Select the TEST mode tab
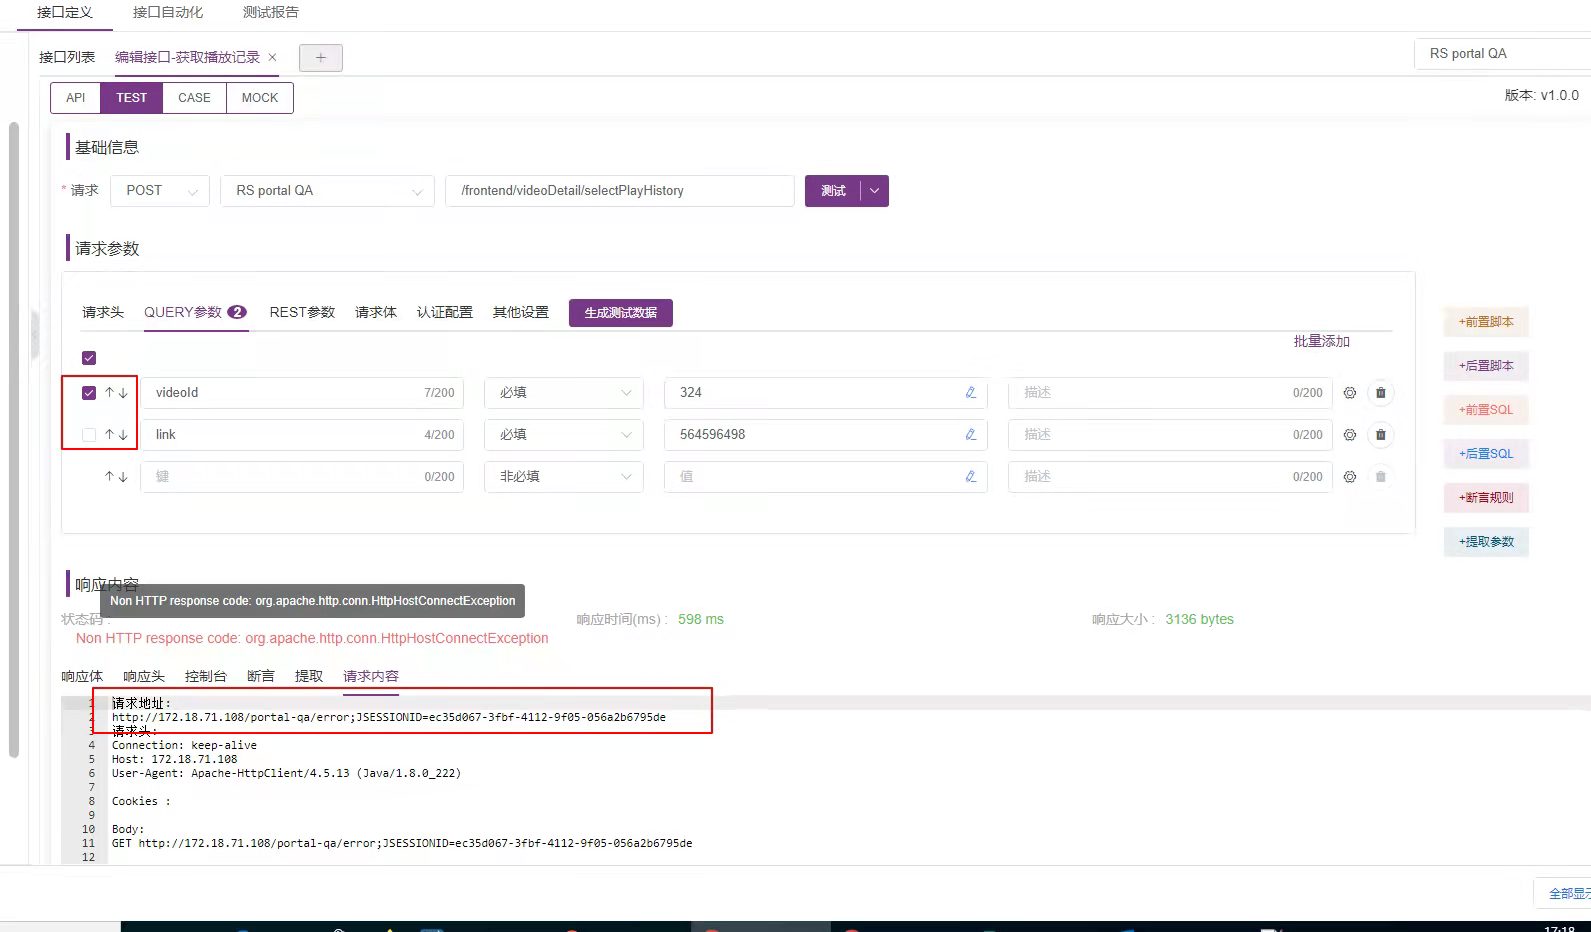 [131, 98]
